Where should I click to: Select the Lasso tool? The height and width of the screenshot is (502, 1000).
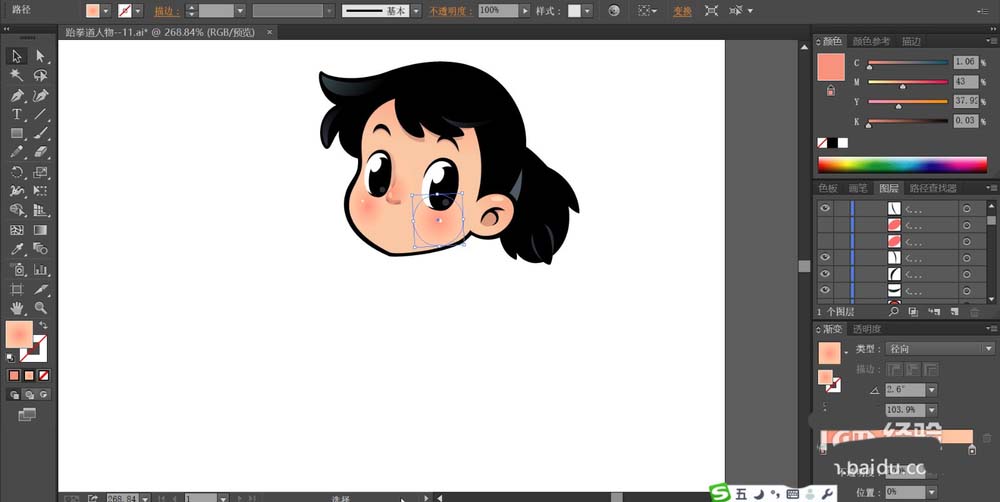(x=41, y=75)
